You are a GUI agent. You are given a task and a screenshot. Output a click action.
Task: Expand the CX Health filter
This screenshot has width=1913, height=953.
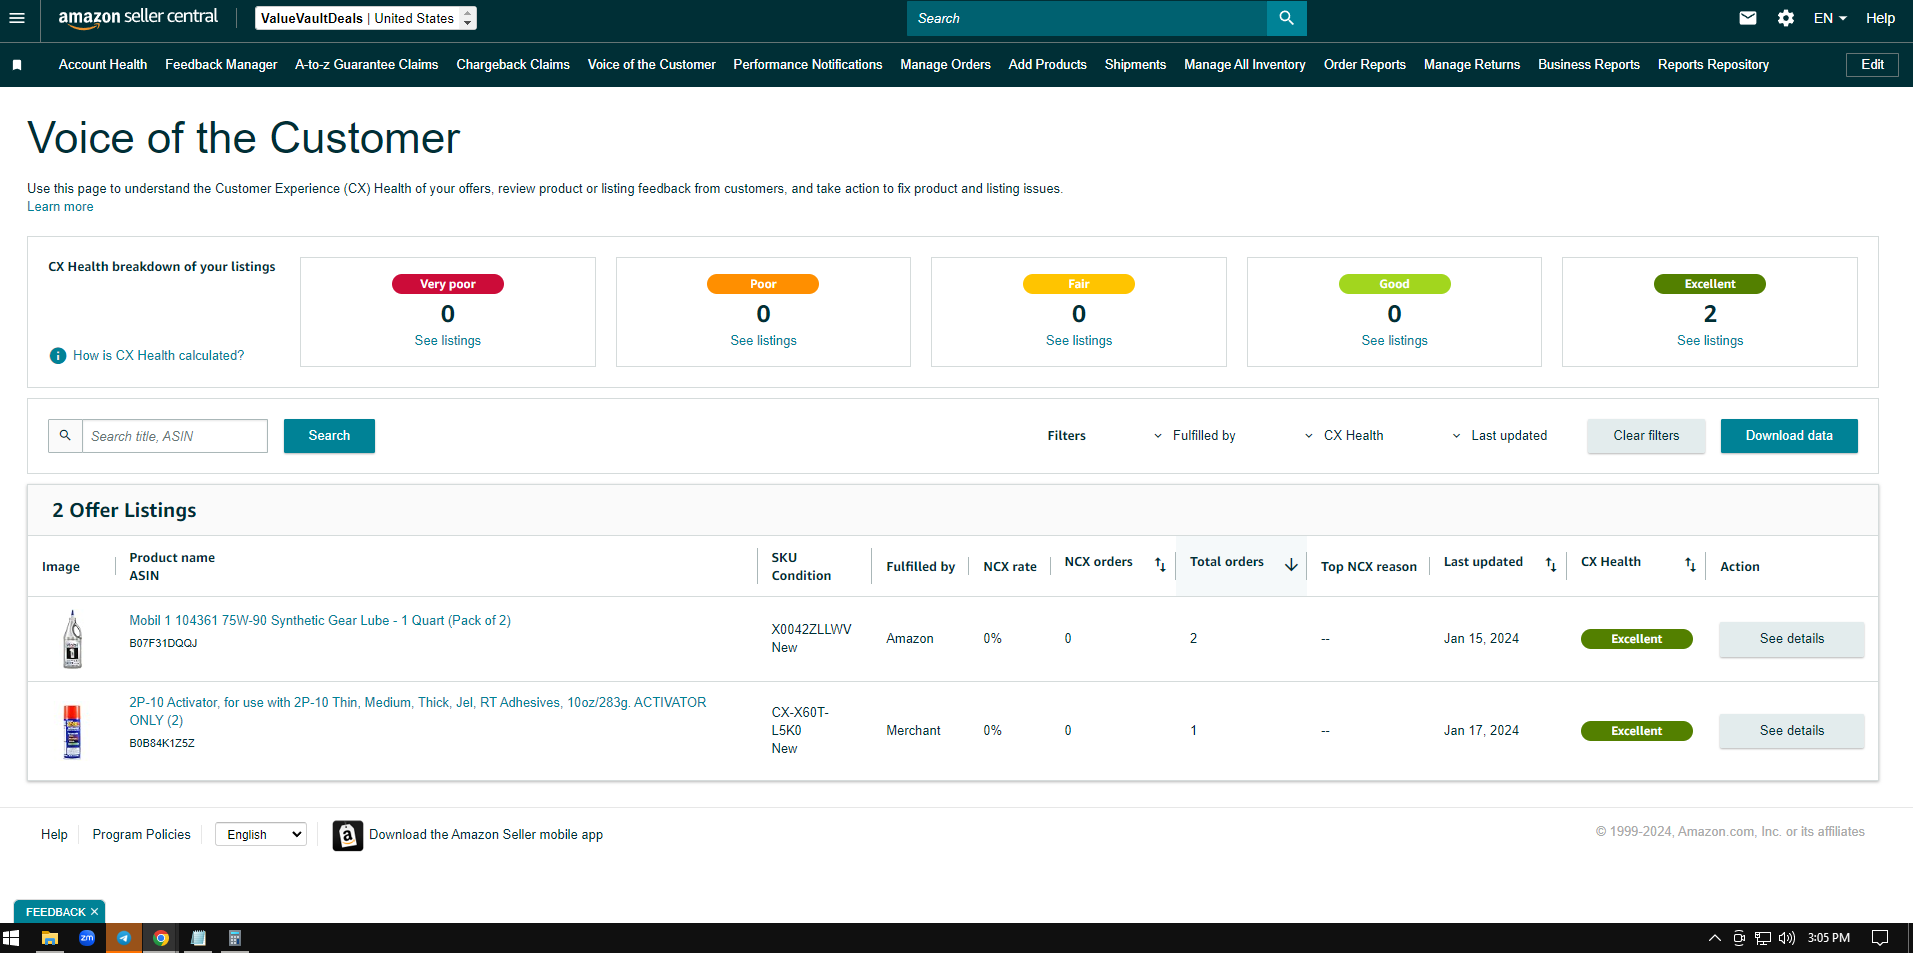click(1344, 436)
